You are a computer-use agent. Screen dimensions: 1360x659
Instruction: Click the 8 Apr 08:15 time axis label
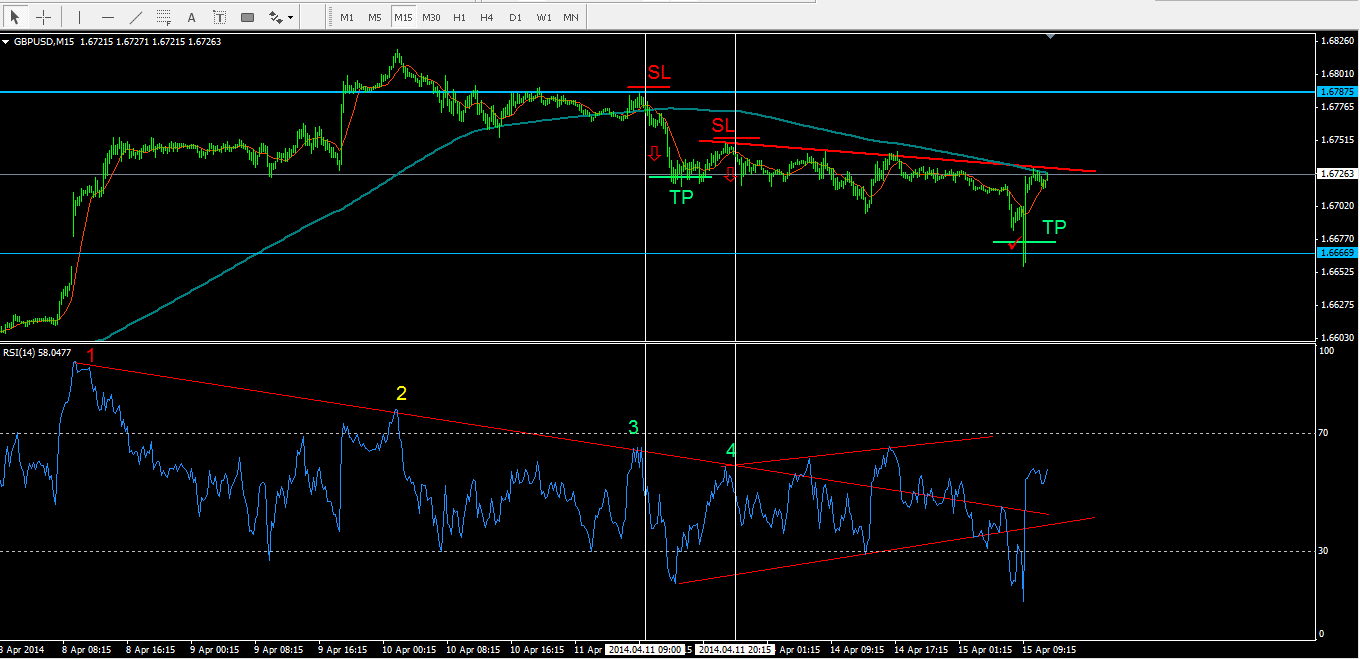pyautogui.click(x=88, y=649)
